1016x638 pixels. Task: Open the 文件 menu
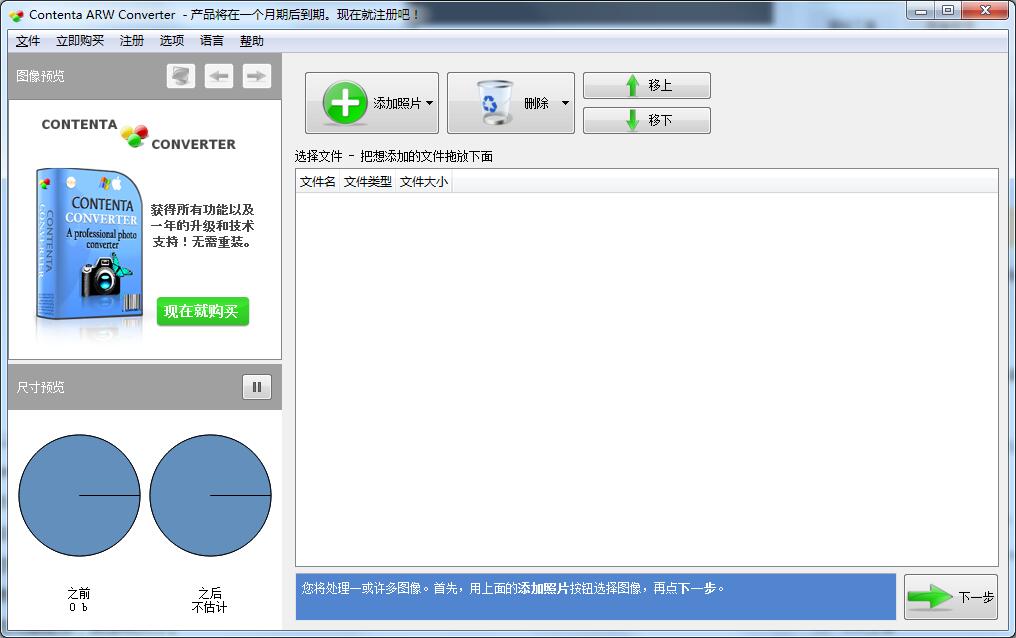(x=27, y=41)
